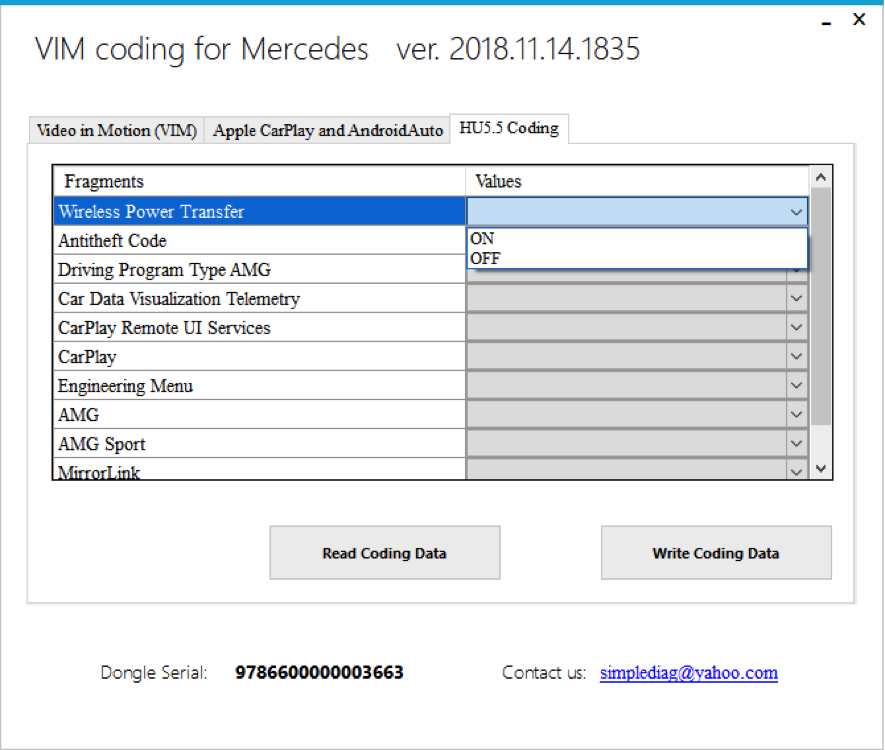The height and width of the screenshot is (750, 885).
Task: Open the Engineering Menu value dropdown
Action: tap(796, 385)
